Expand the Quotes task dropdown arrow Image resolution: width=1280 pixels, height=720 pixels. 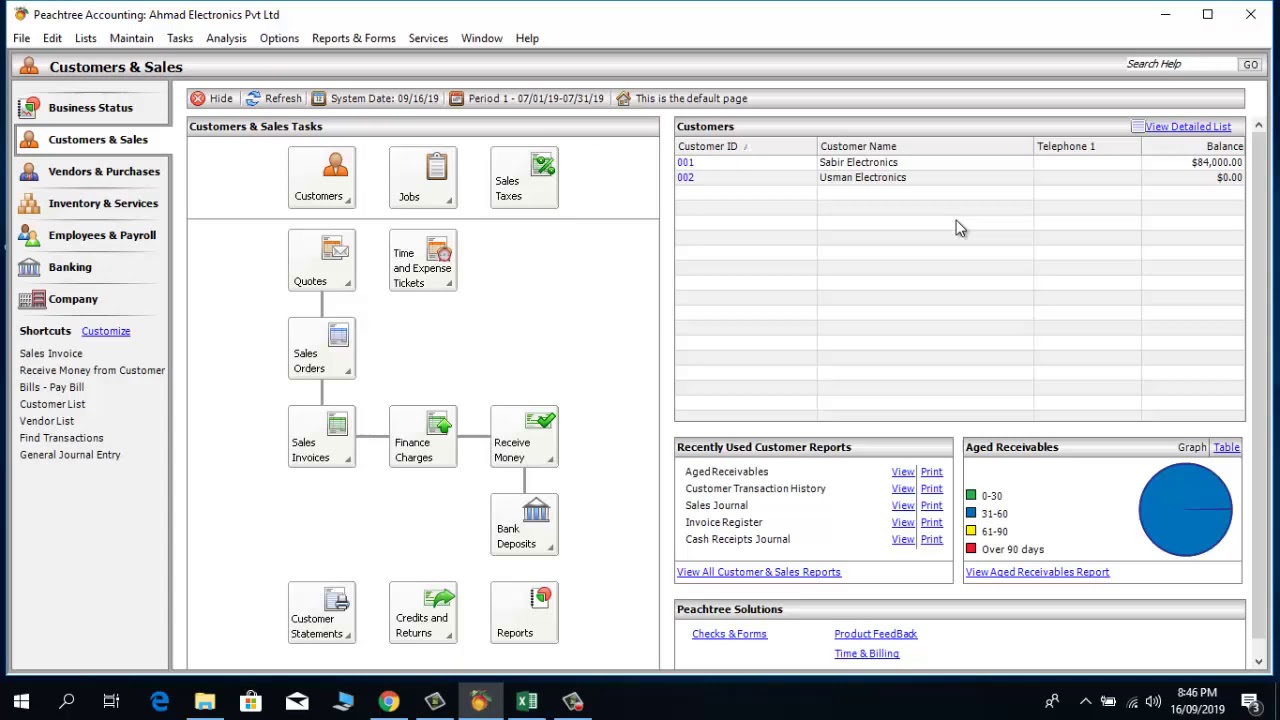348,284
